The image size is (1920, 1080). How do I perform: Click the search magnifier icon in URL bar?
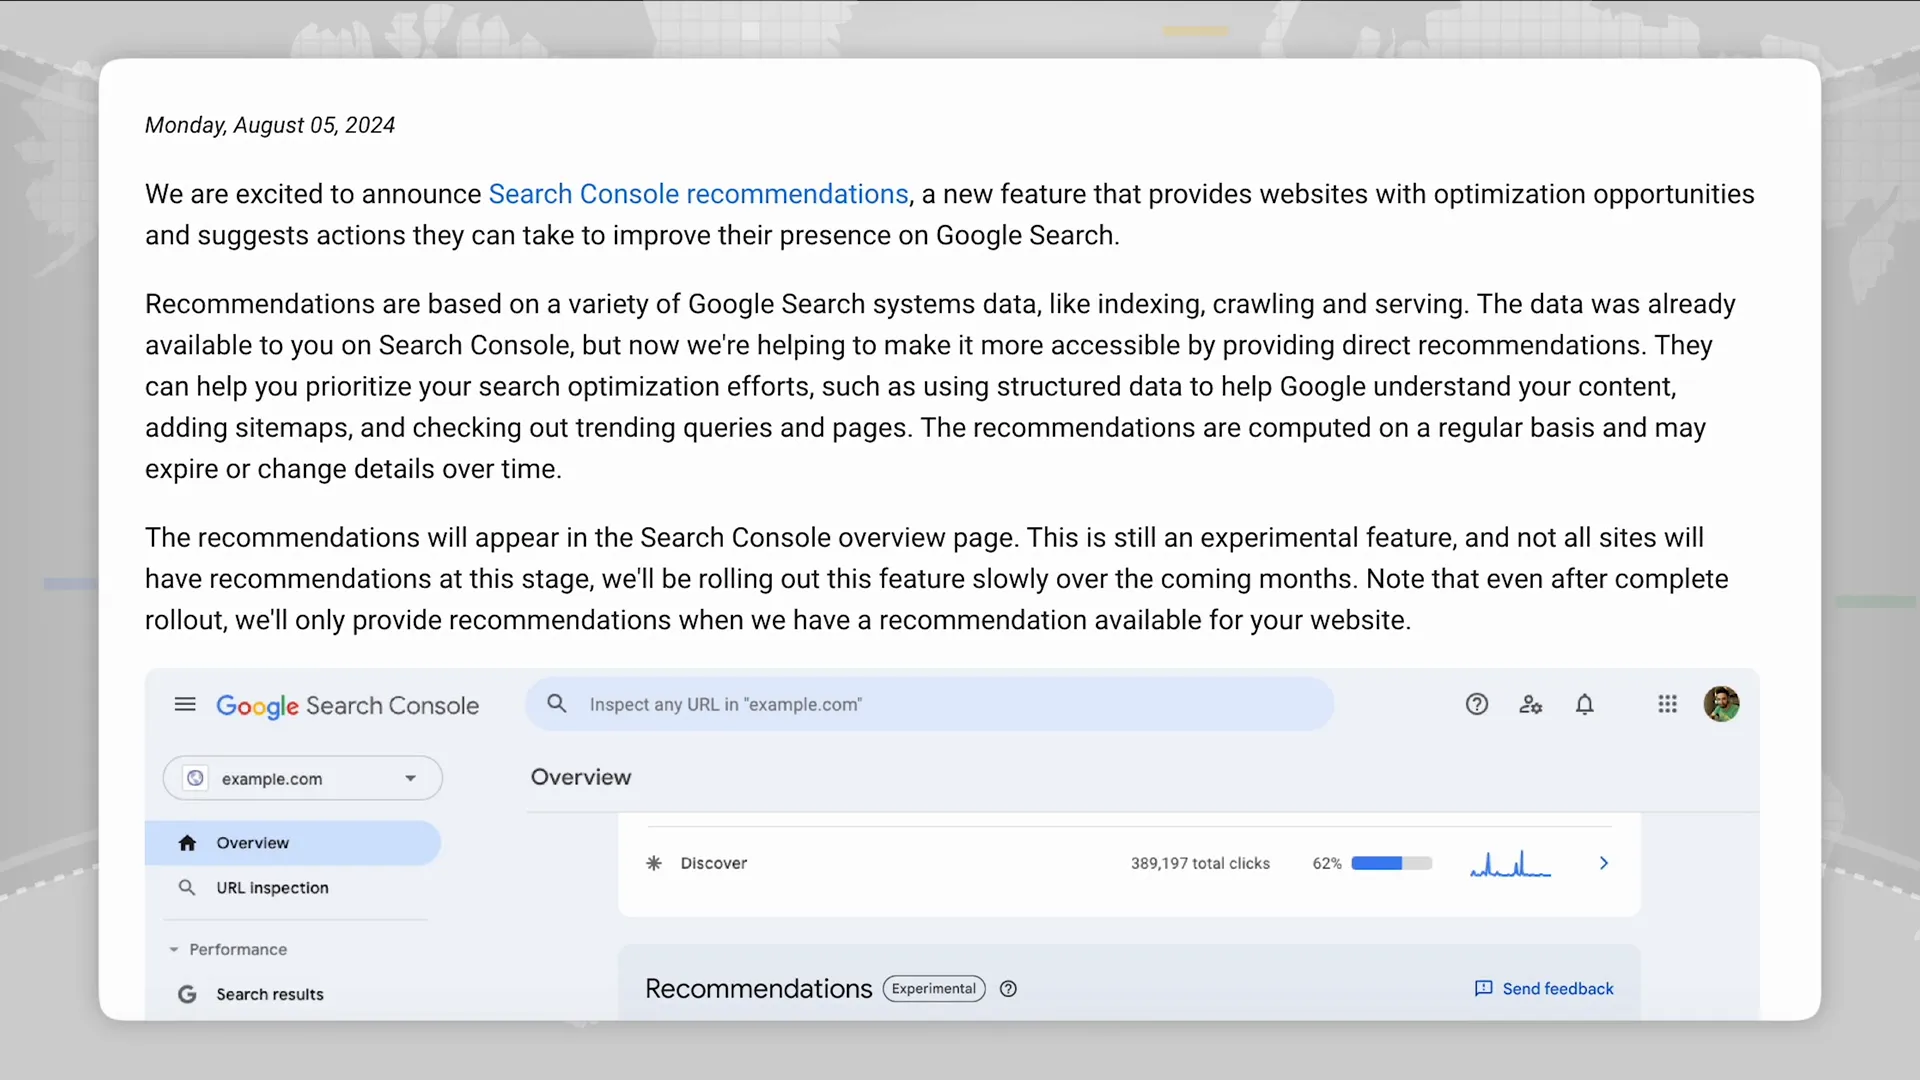coord(557,704)
